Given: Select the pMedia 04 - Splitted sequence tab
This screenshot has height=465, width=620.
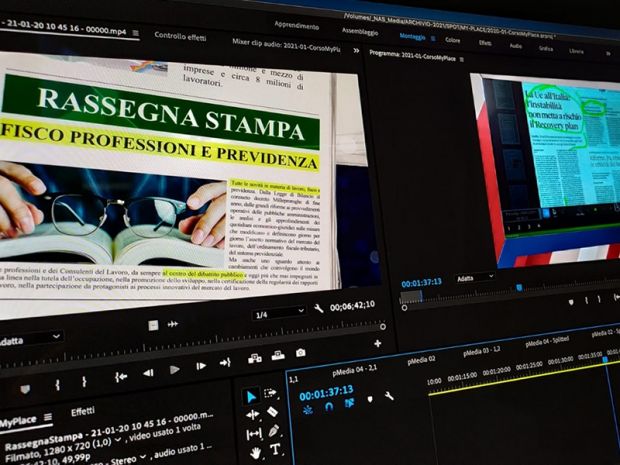Looking at the screenshot, I should (547, 342).
